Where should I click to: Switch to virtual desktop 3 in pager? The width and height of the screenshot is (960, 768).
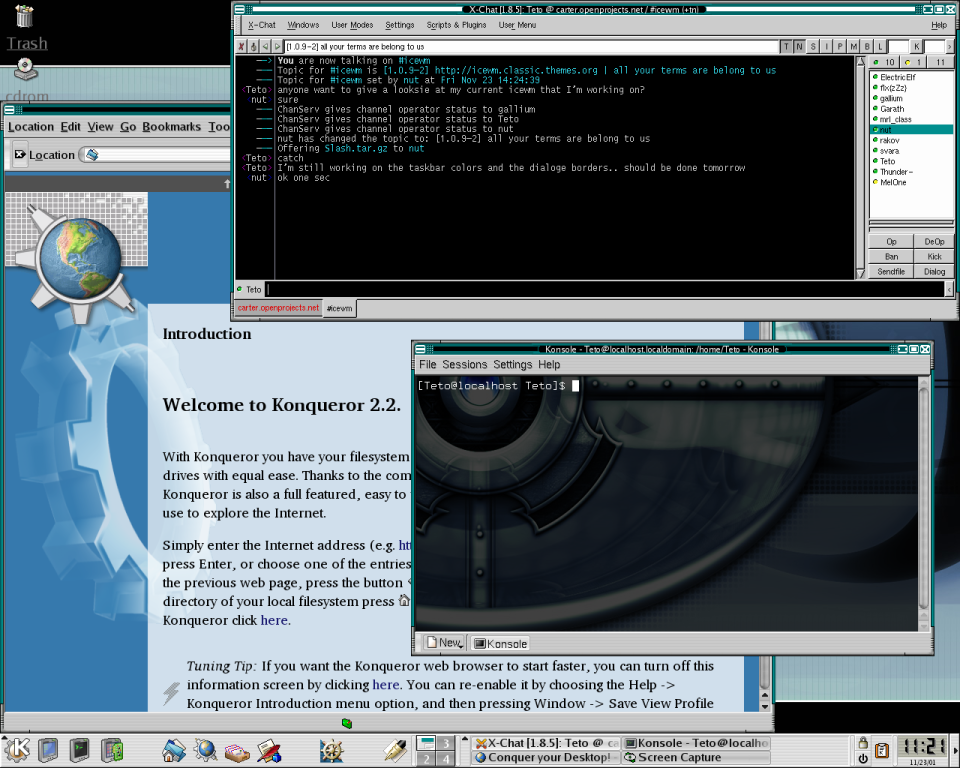[446, 744]
